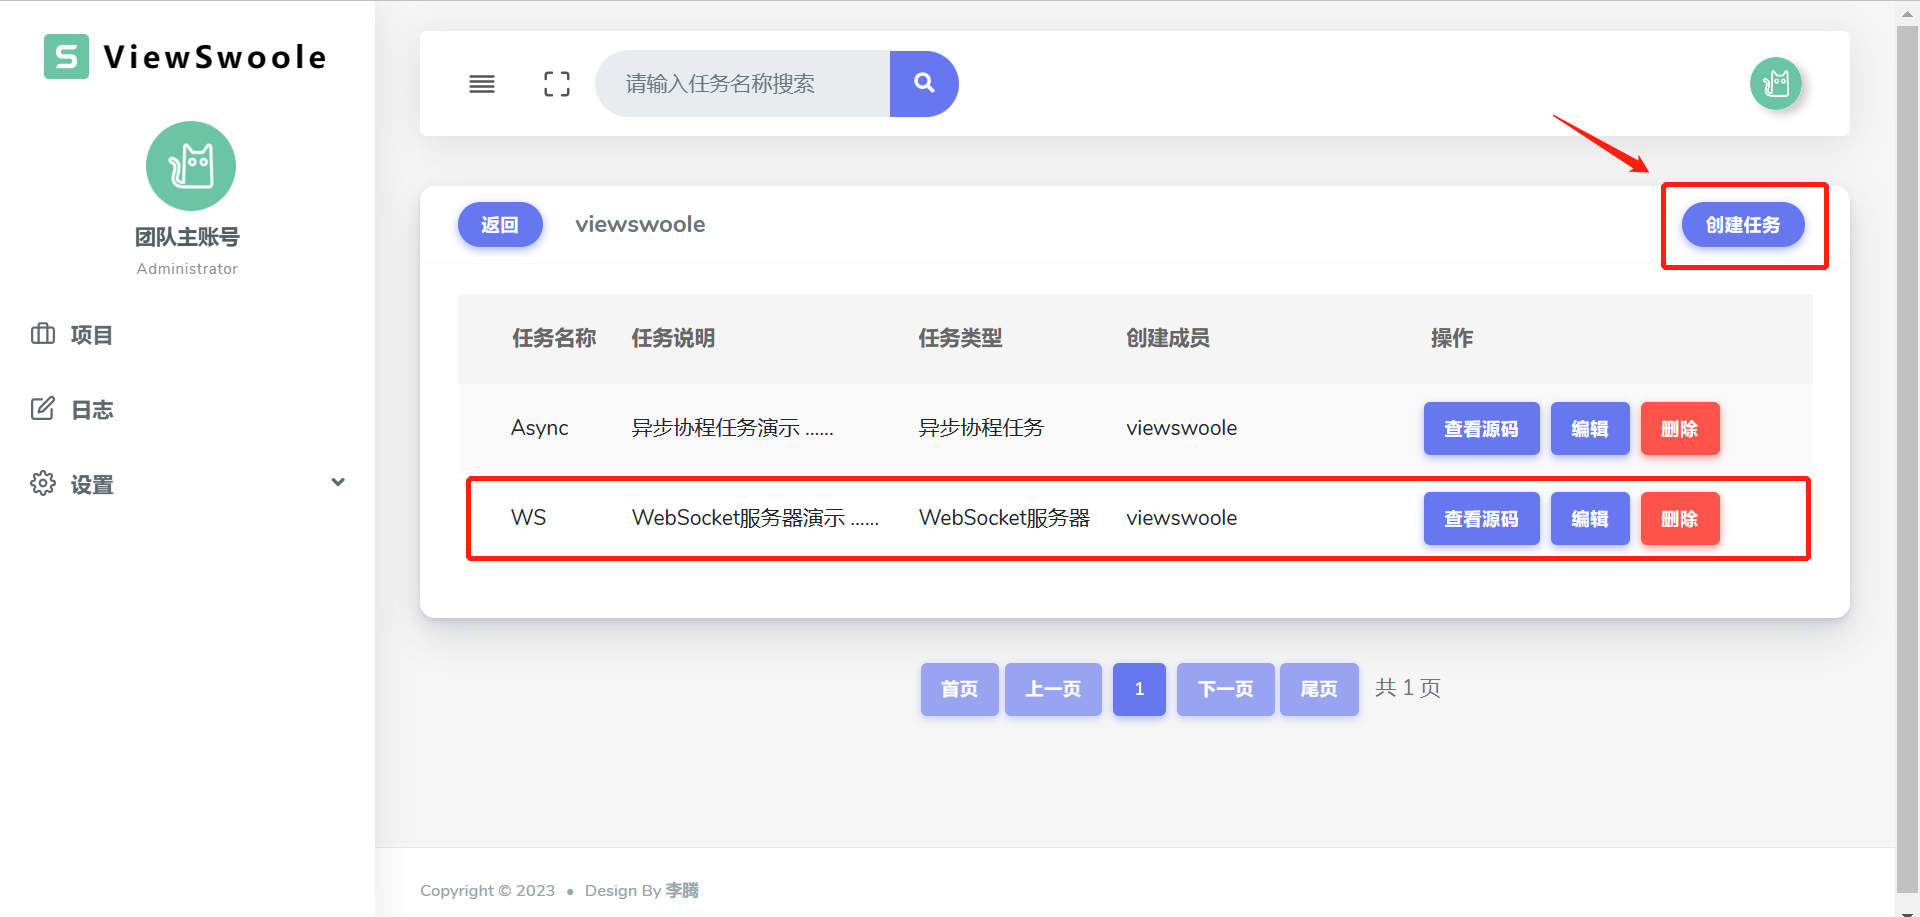The image size is (1920, 917).
Task: Click the WebSocket服务器演示 description text
Action: coord(755,518)
